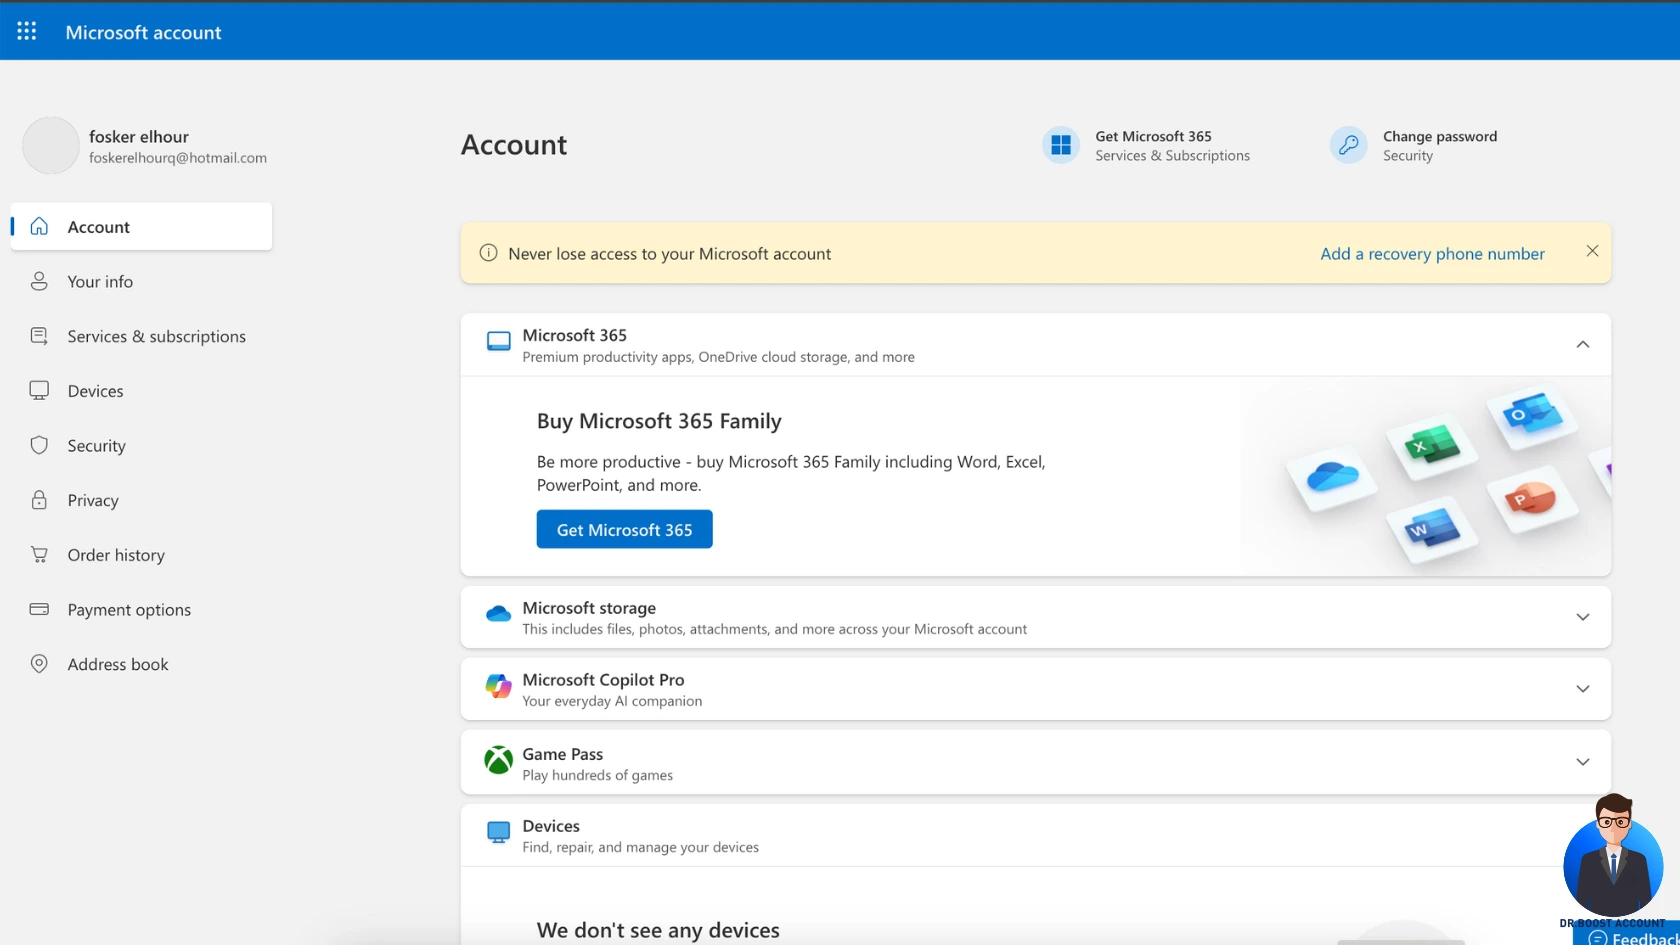The height and width of the screenshot is (945, 1680).
Task: Click the Microsoft storage heading
Action: coord(589,607)
